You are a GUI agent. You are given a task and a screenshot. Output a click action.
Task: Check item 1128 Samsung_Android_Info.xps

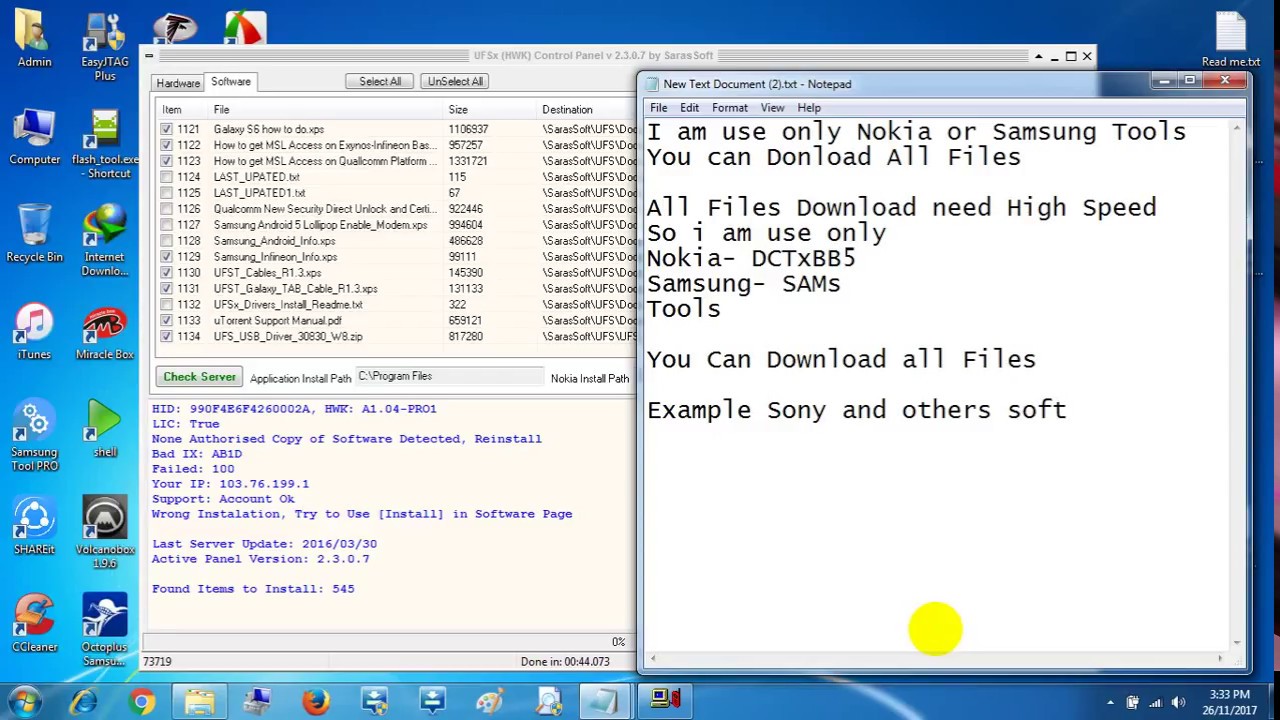pos(166,241)
